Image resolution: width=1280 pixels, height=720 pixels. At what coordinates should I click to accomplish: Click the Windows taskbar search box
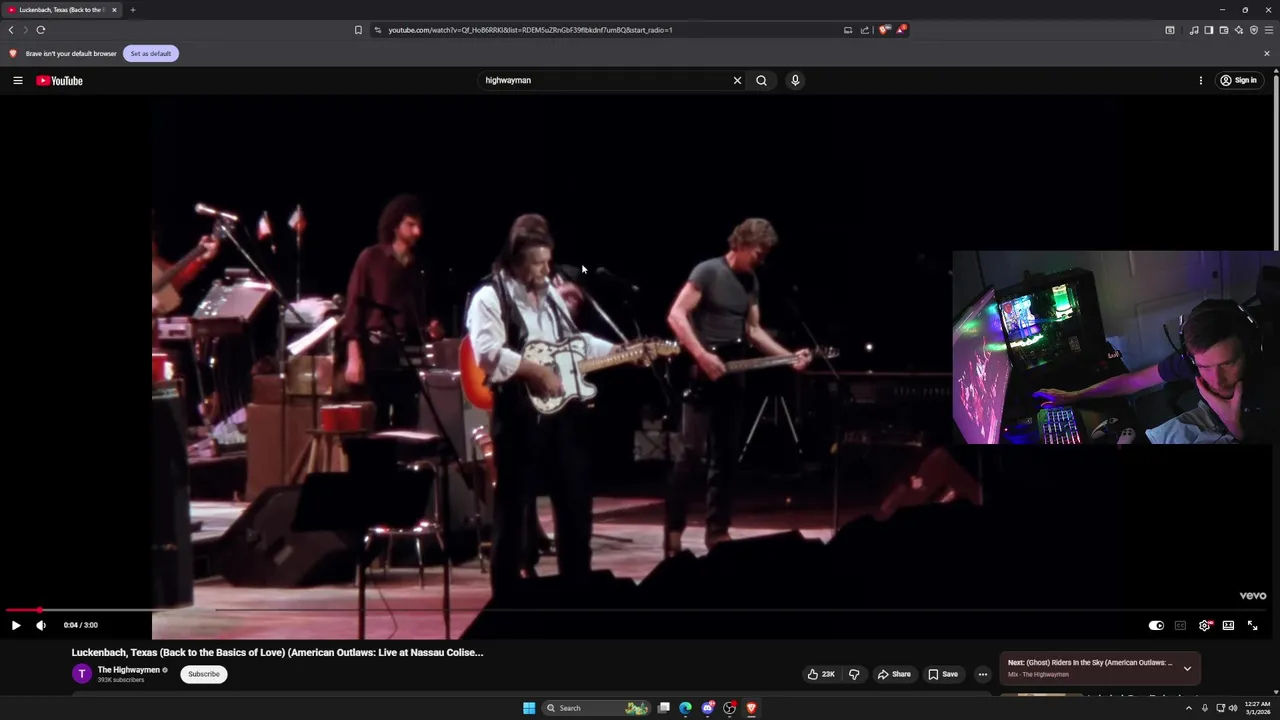click(596, 709)
